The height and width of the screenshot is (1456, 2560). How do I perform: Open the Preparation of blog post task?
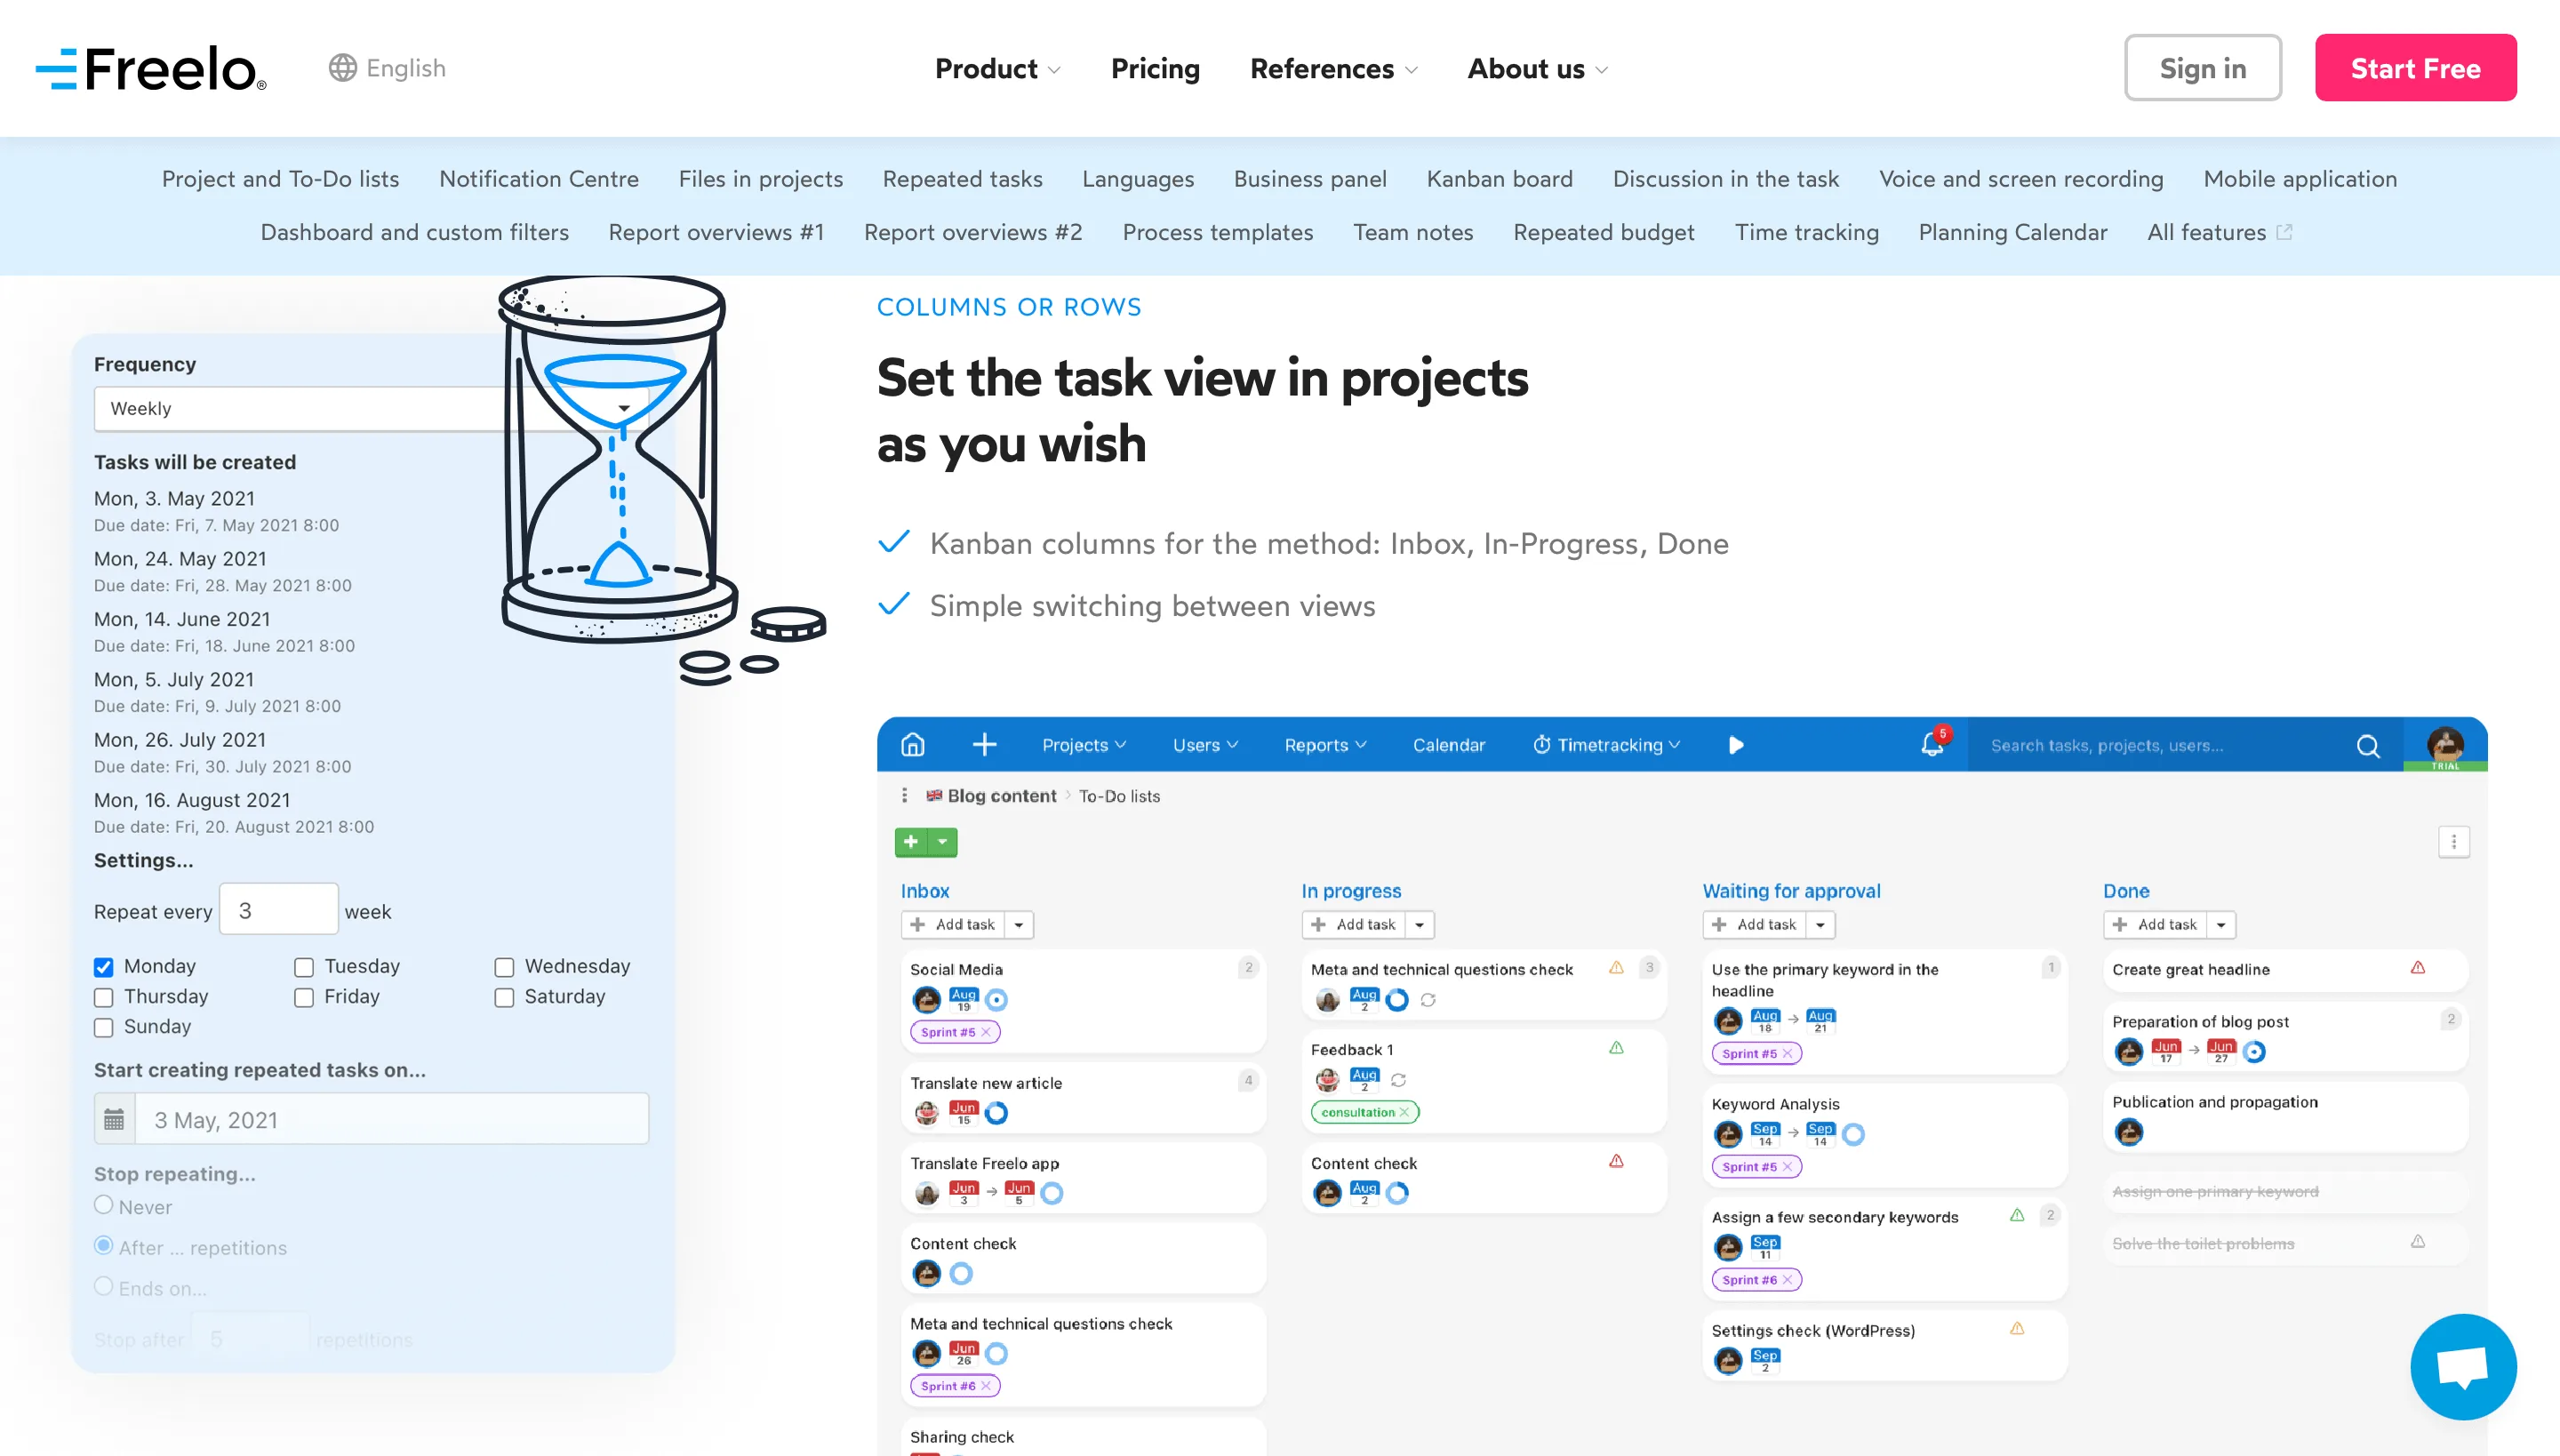click(2285, 1038)
